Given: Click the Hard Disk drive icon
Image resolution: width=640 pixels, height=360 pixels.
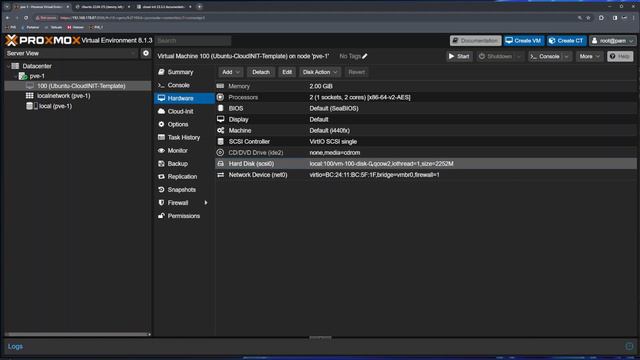Looking at the screenshot, I should click(x=220, y=163).
